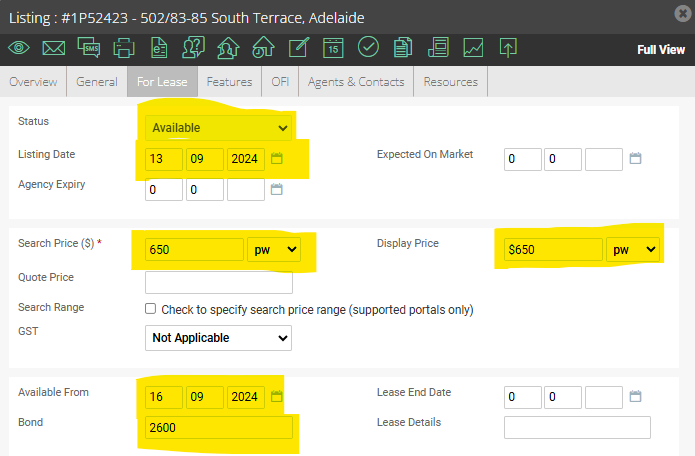Viewport: 695px width, 456px height.
Task: Open the Search Price pw period dropdown
Action: (x=274, y=249)
